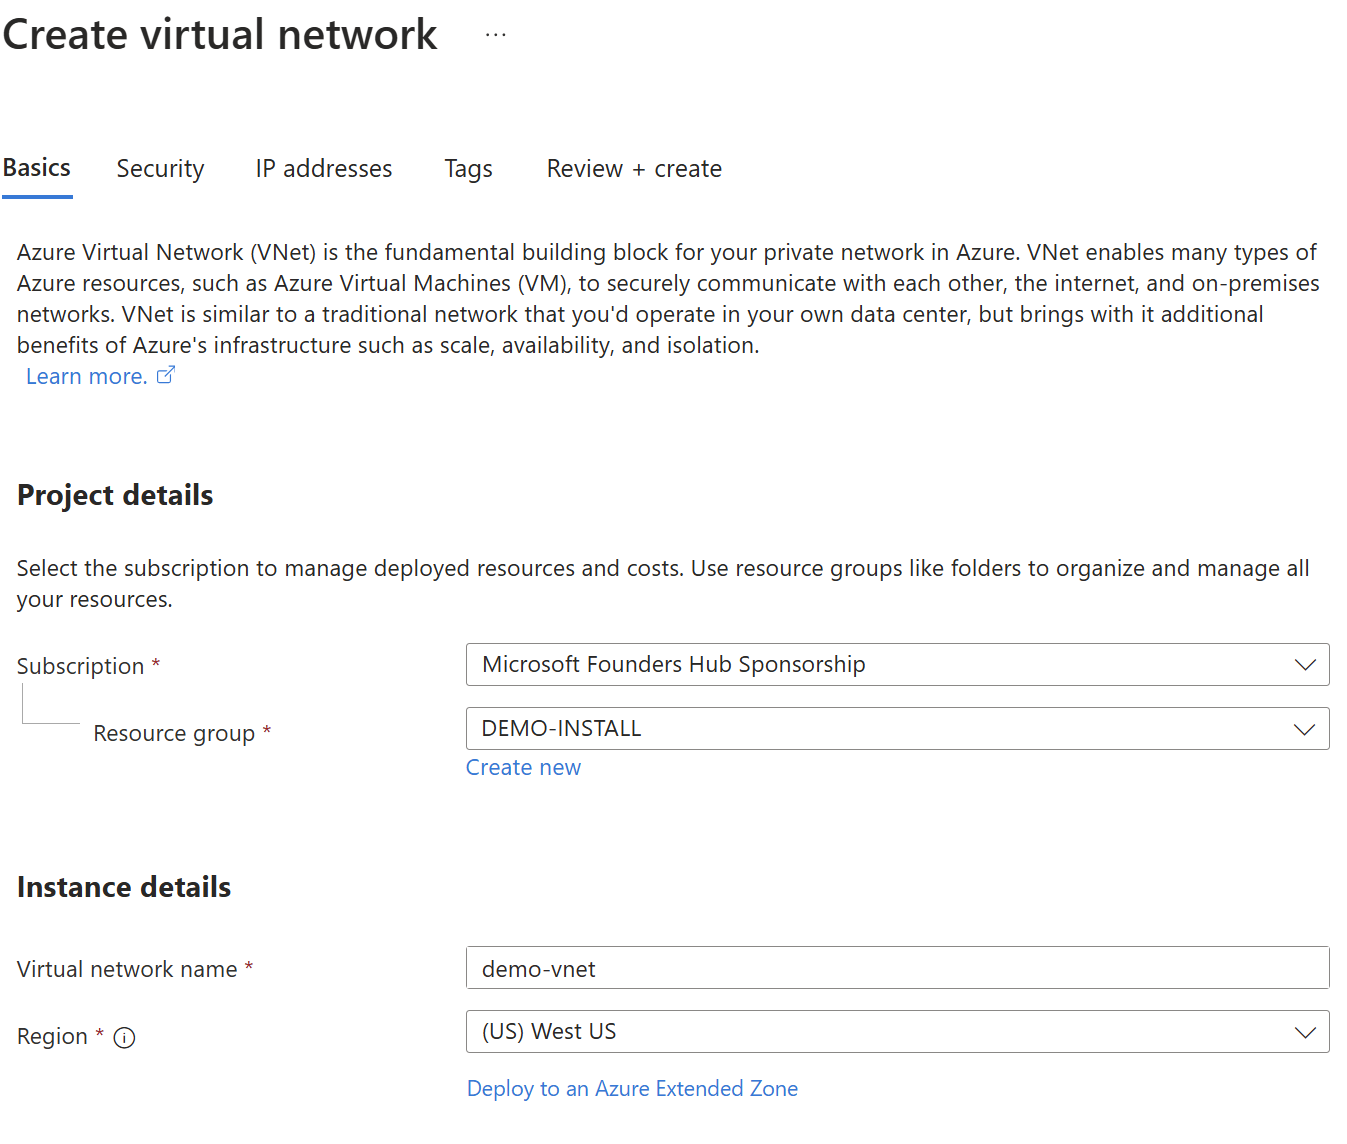Select the Tags tab
Viewport: 1347px width, 1144px height.
tap(468, 169)
